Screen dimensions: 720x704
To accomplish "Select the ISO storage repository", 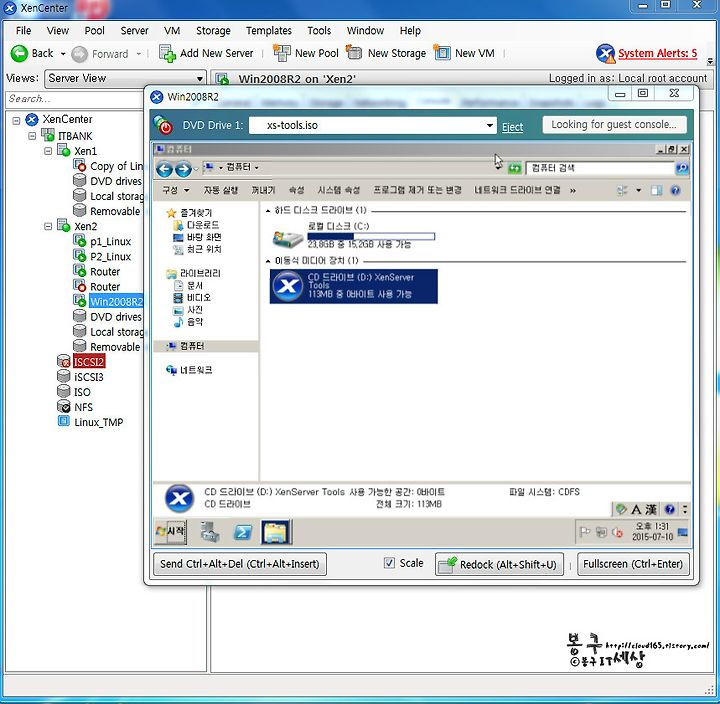I will 82,392.
